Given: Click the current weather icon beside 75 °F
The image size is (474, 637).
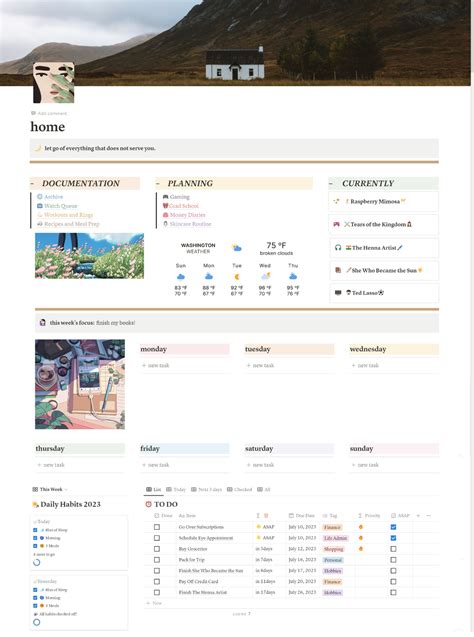Looking at the screenshot, I should 236,248.
